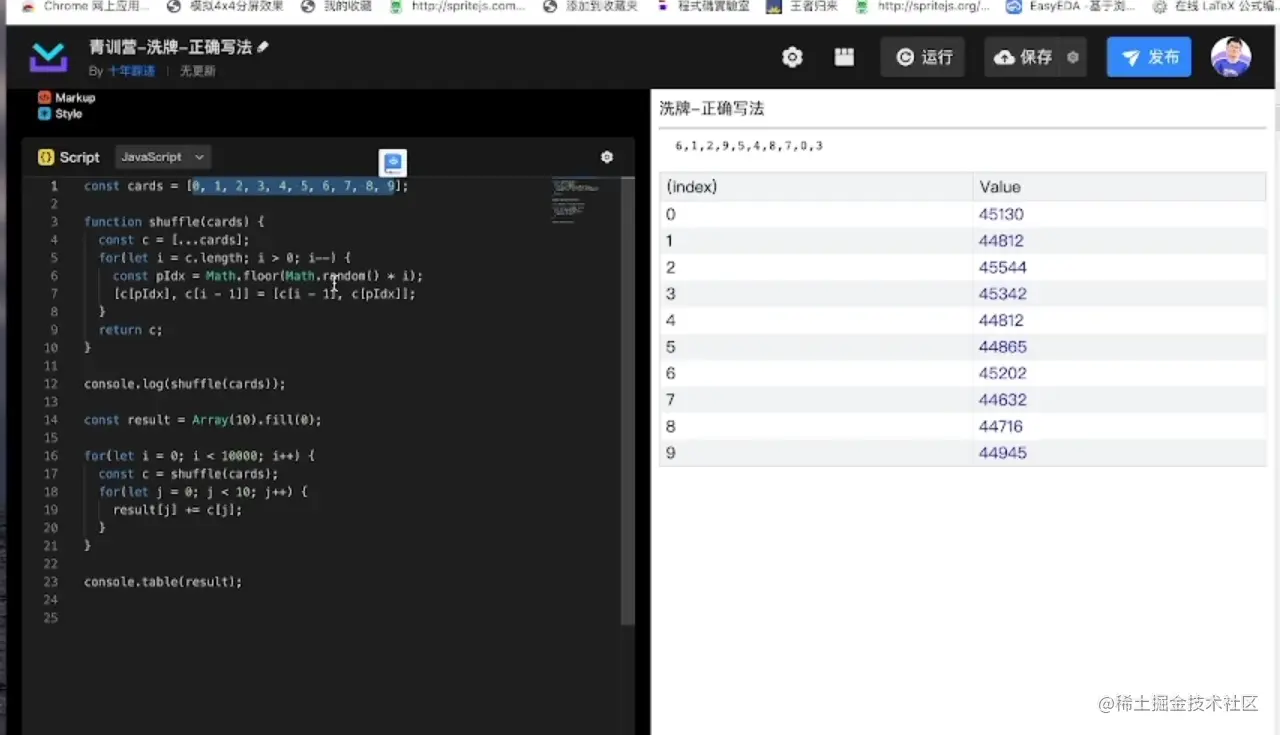Image resolution: width=1280 pixels, height=735 pixels.
Task: Open the 我的收藏 bookmark
Action: click(338, 6)
